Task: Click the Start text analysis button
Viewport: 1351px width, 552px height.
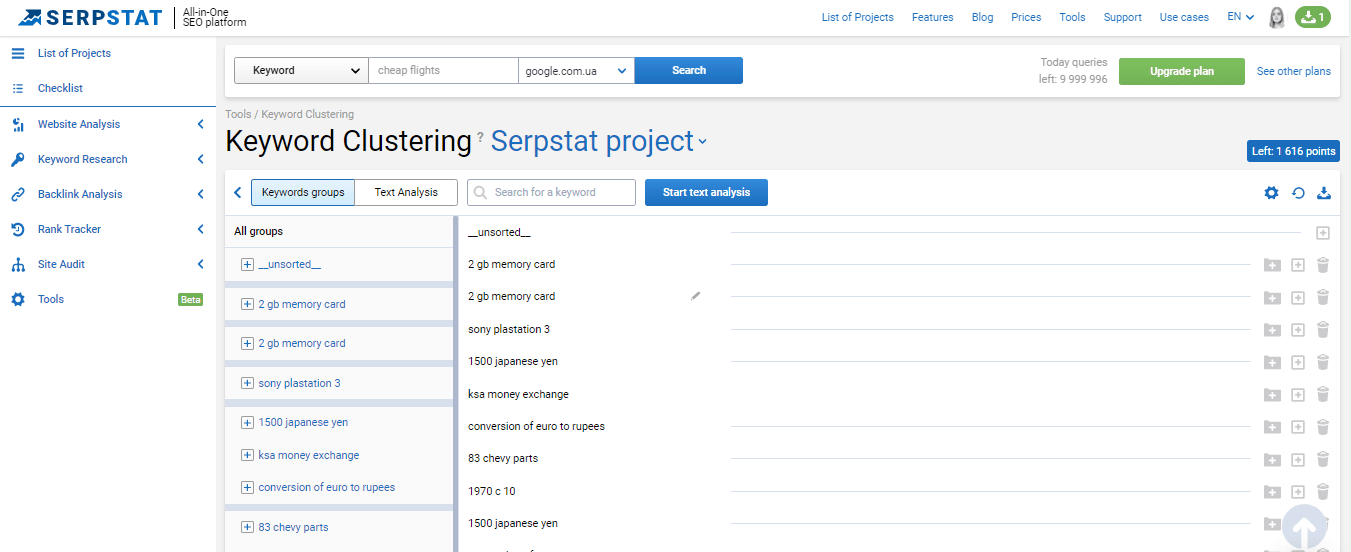Action: [706, 192]
